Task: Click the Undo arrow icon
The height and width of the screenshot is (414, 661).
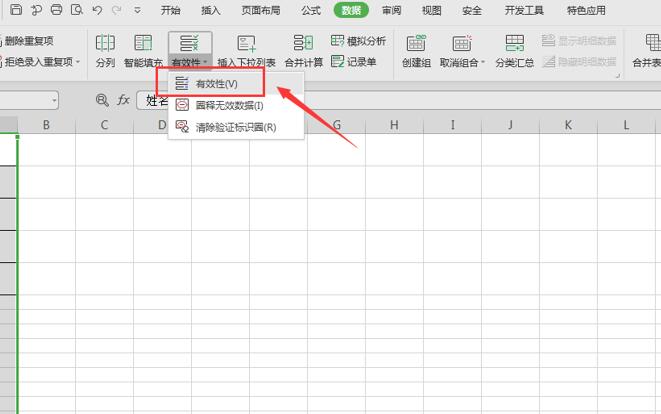Action: [x=97, y=10]
